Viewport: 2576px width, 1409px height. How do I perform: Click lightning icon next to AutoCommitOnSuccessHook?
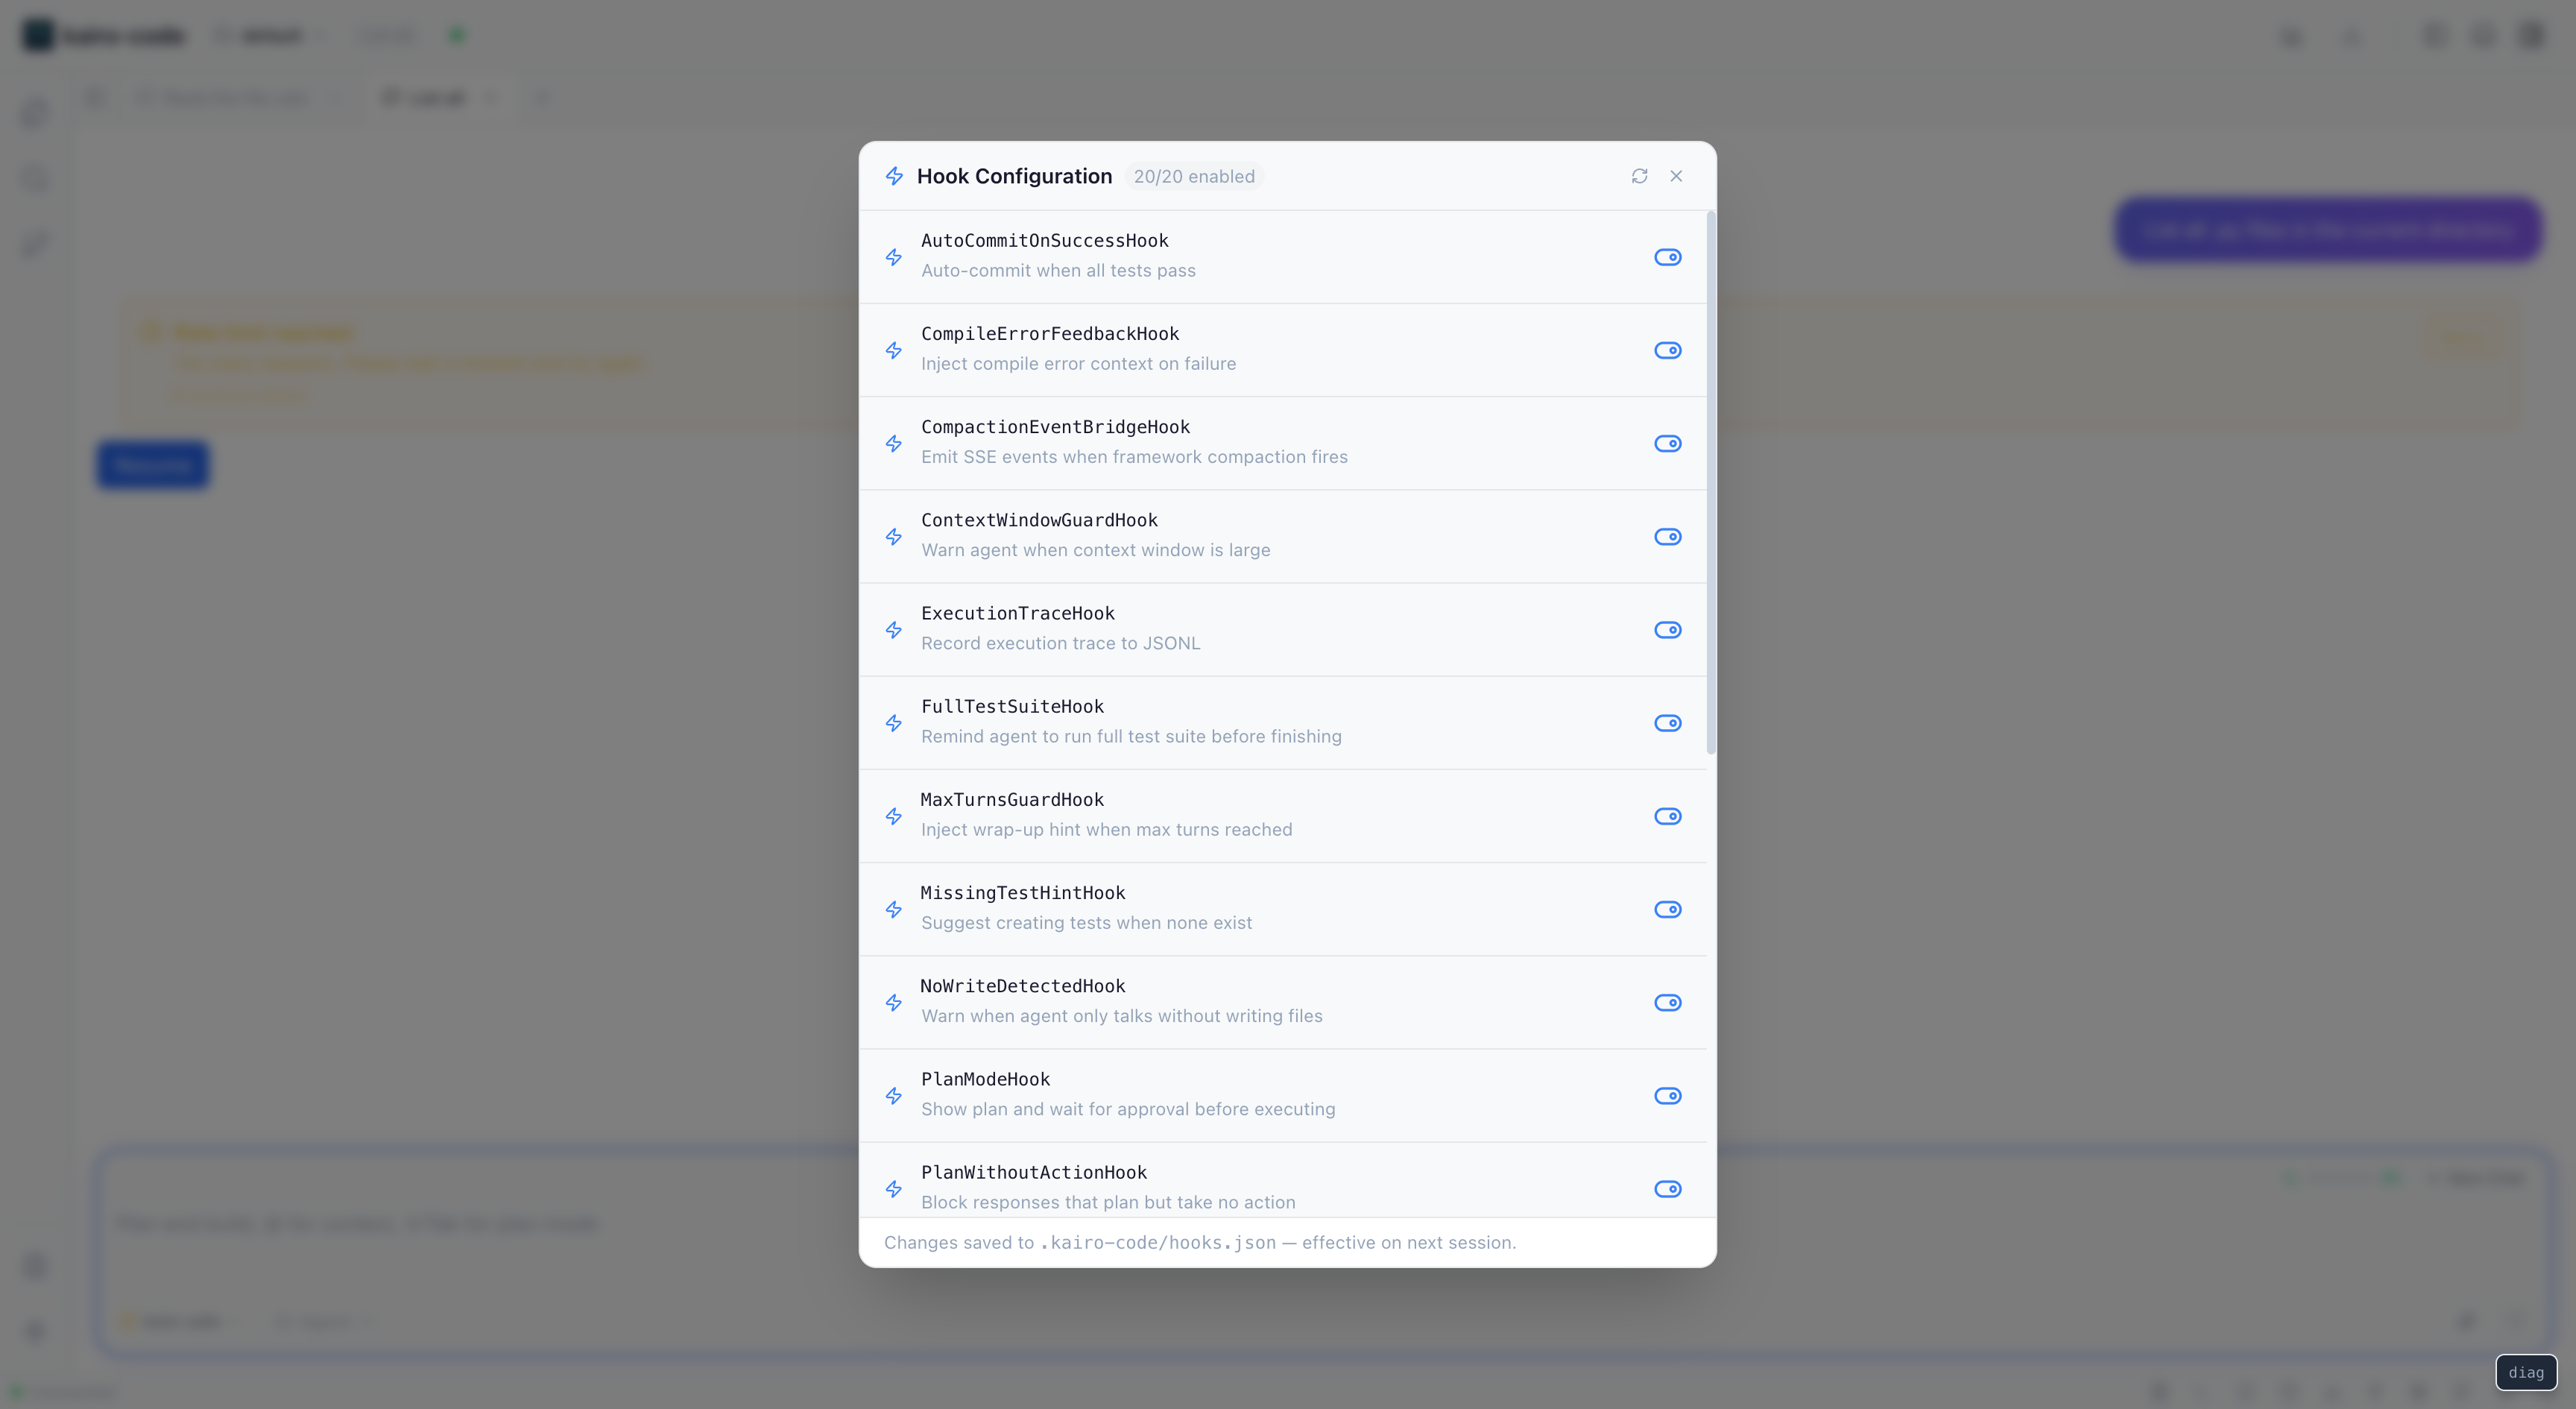(x=894, y=257)
